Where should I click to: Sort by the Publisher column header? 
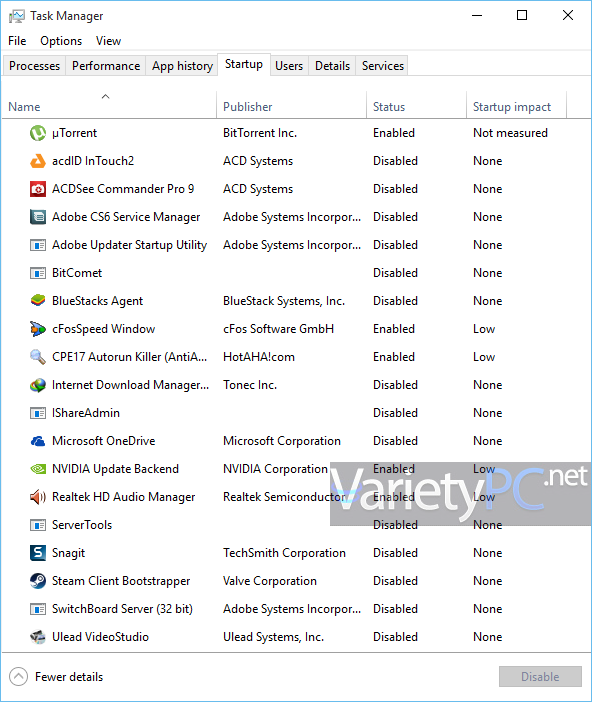point(292,105)
